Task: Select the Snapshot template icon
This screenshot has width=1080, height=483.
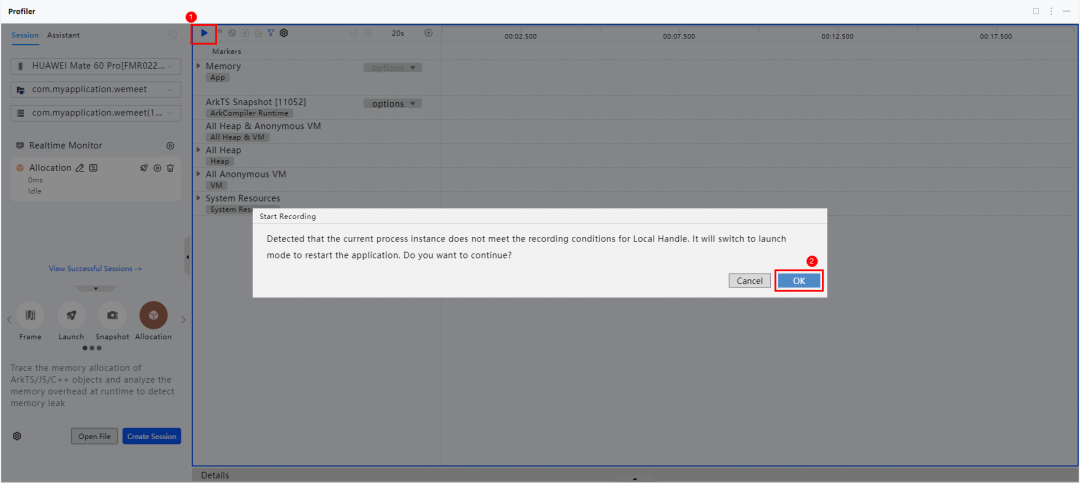Action: 112,315
